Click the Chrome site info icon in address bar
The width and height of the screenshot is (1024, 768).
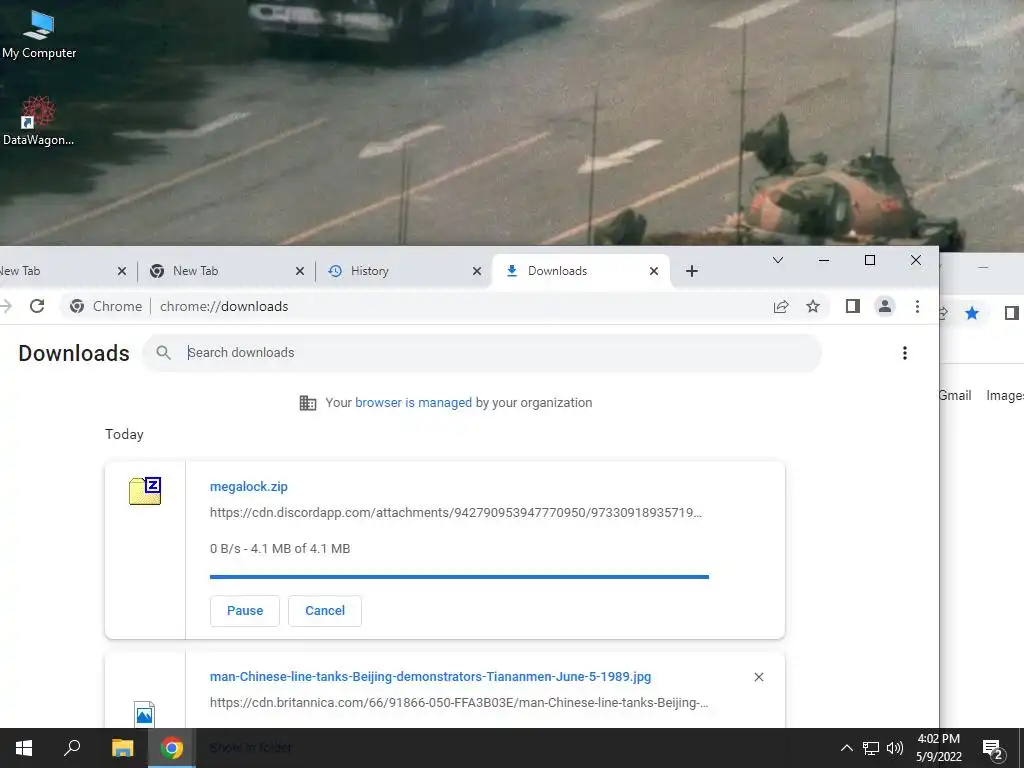click(77, 306)
